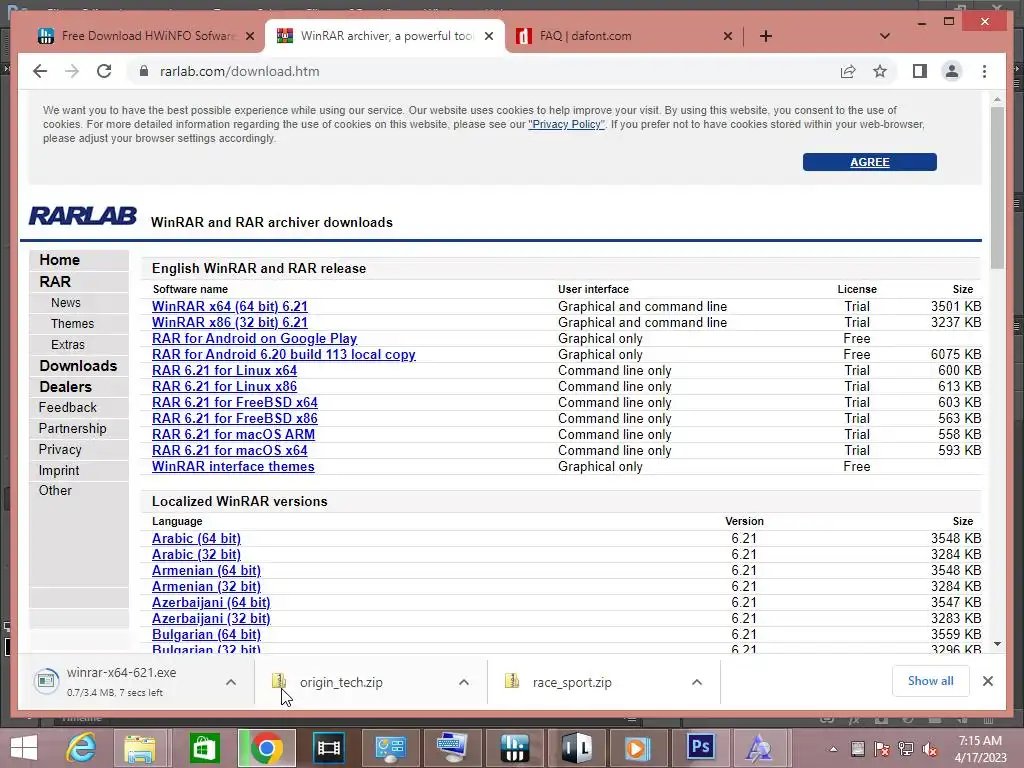Image resolution: width=1024 pixels, height=768 pixels.
Task: Open the race_sport.zip download item
Action: (572, 682)
